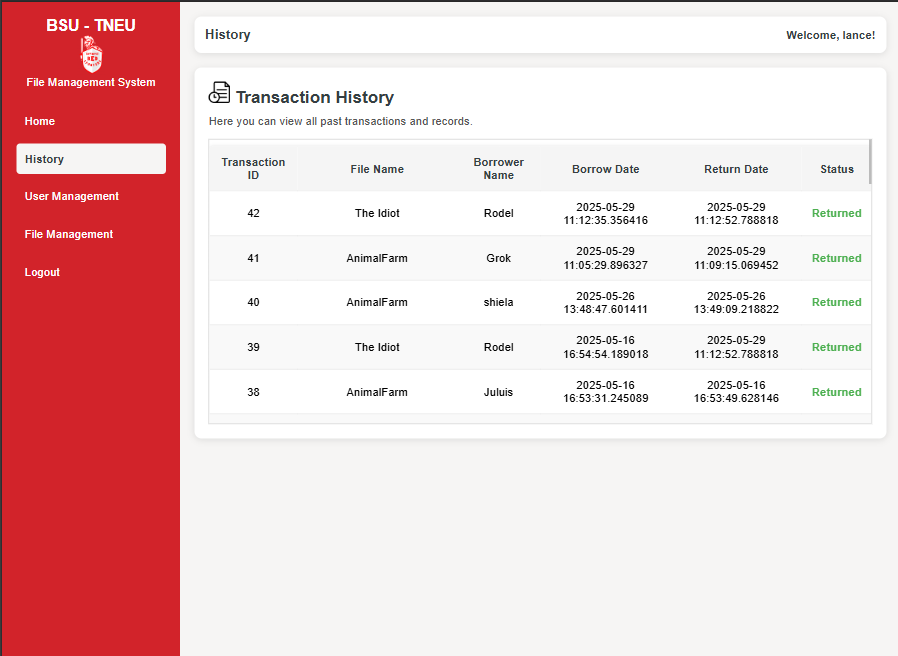Click the BSU-TNEU school logo emblem

tap(91, 54)
